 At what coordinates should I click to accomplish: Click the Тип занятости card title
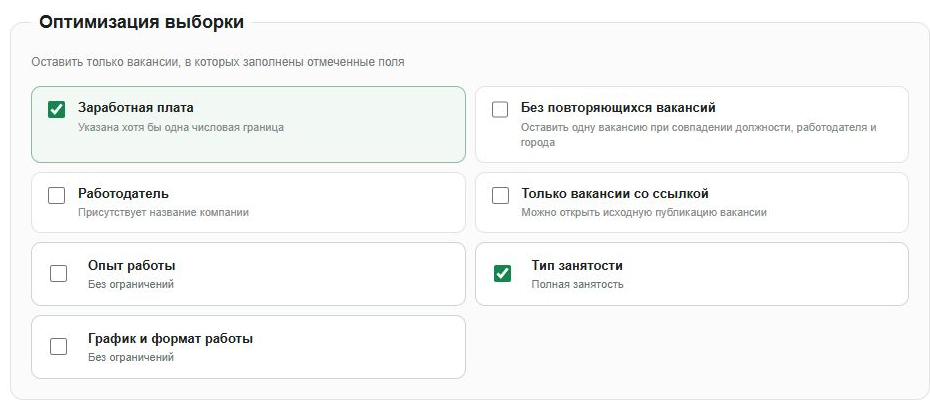(x=577, y=266)
